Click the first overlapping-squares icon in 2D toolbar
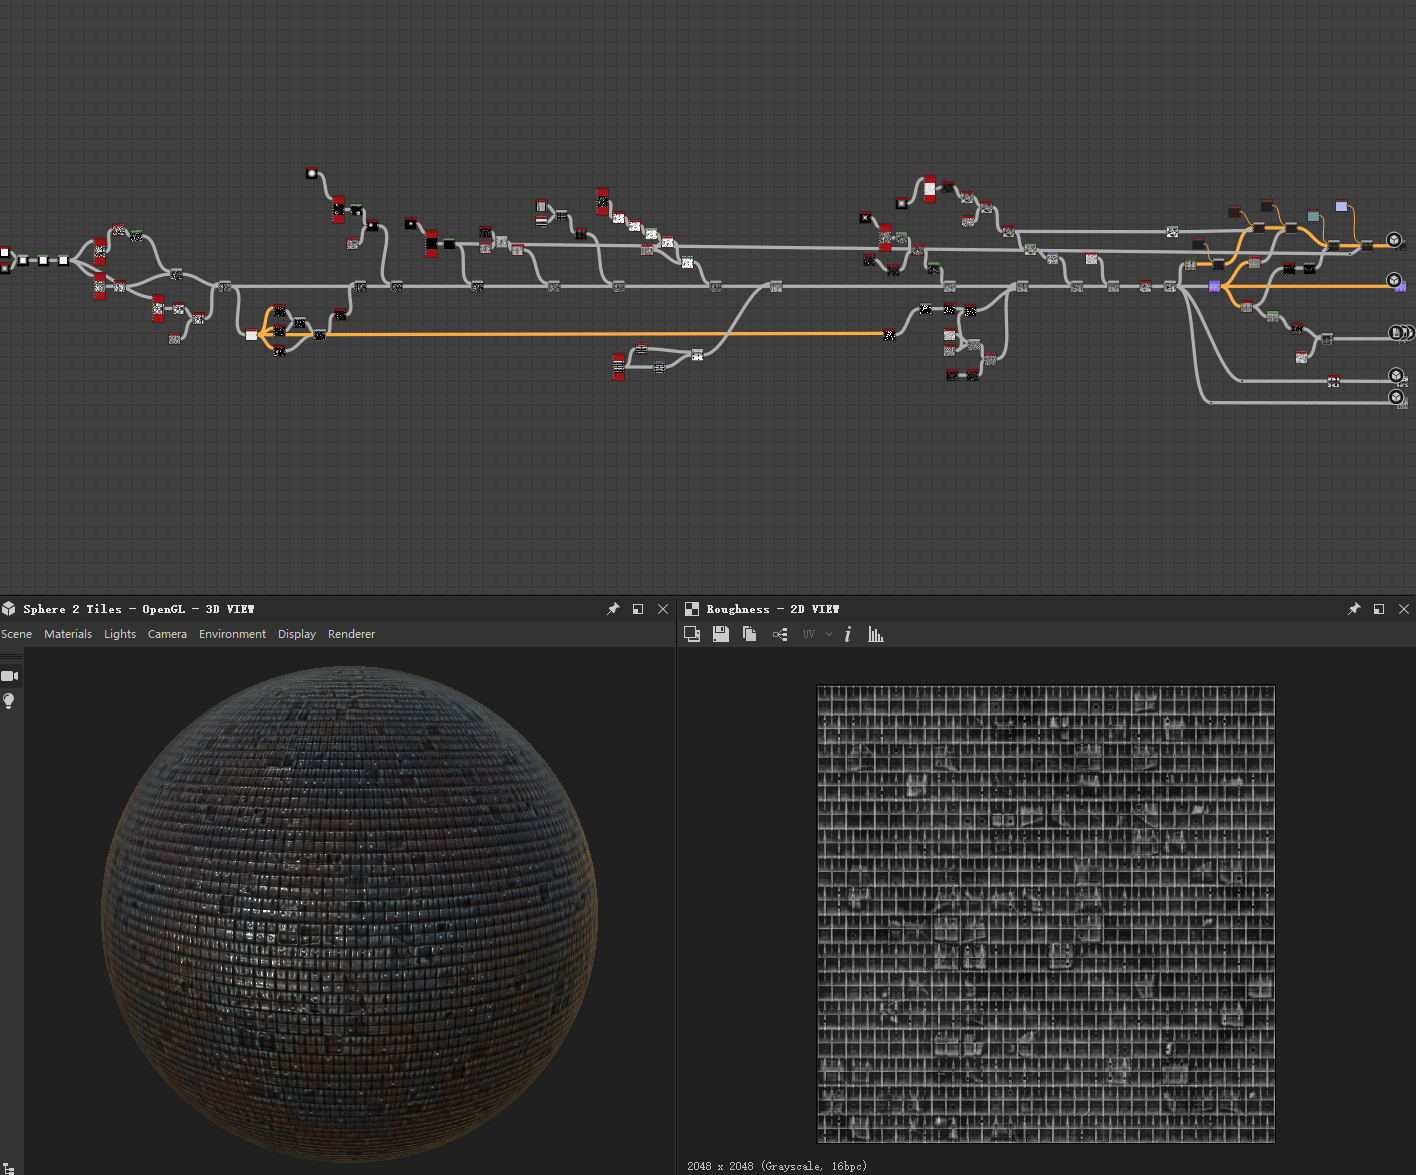 point(692,634)
